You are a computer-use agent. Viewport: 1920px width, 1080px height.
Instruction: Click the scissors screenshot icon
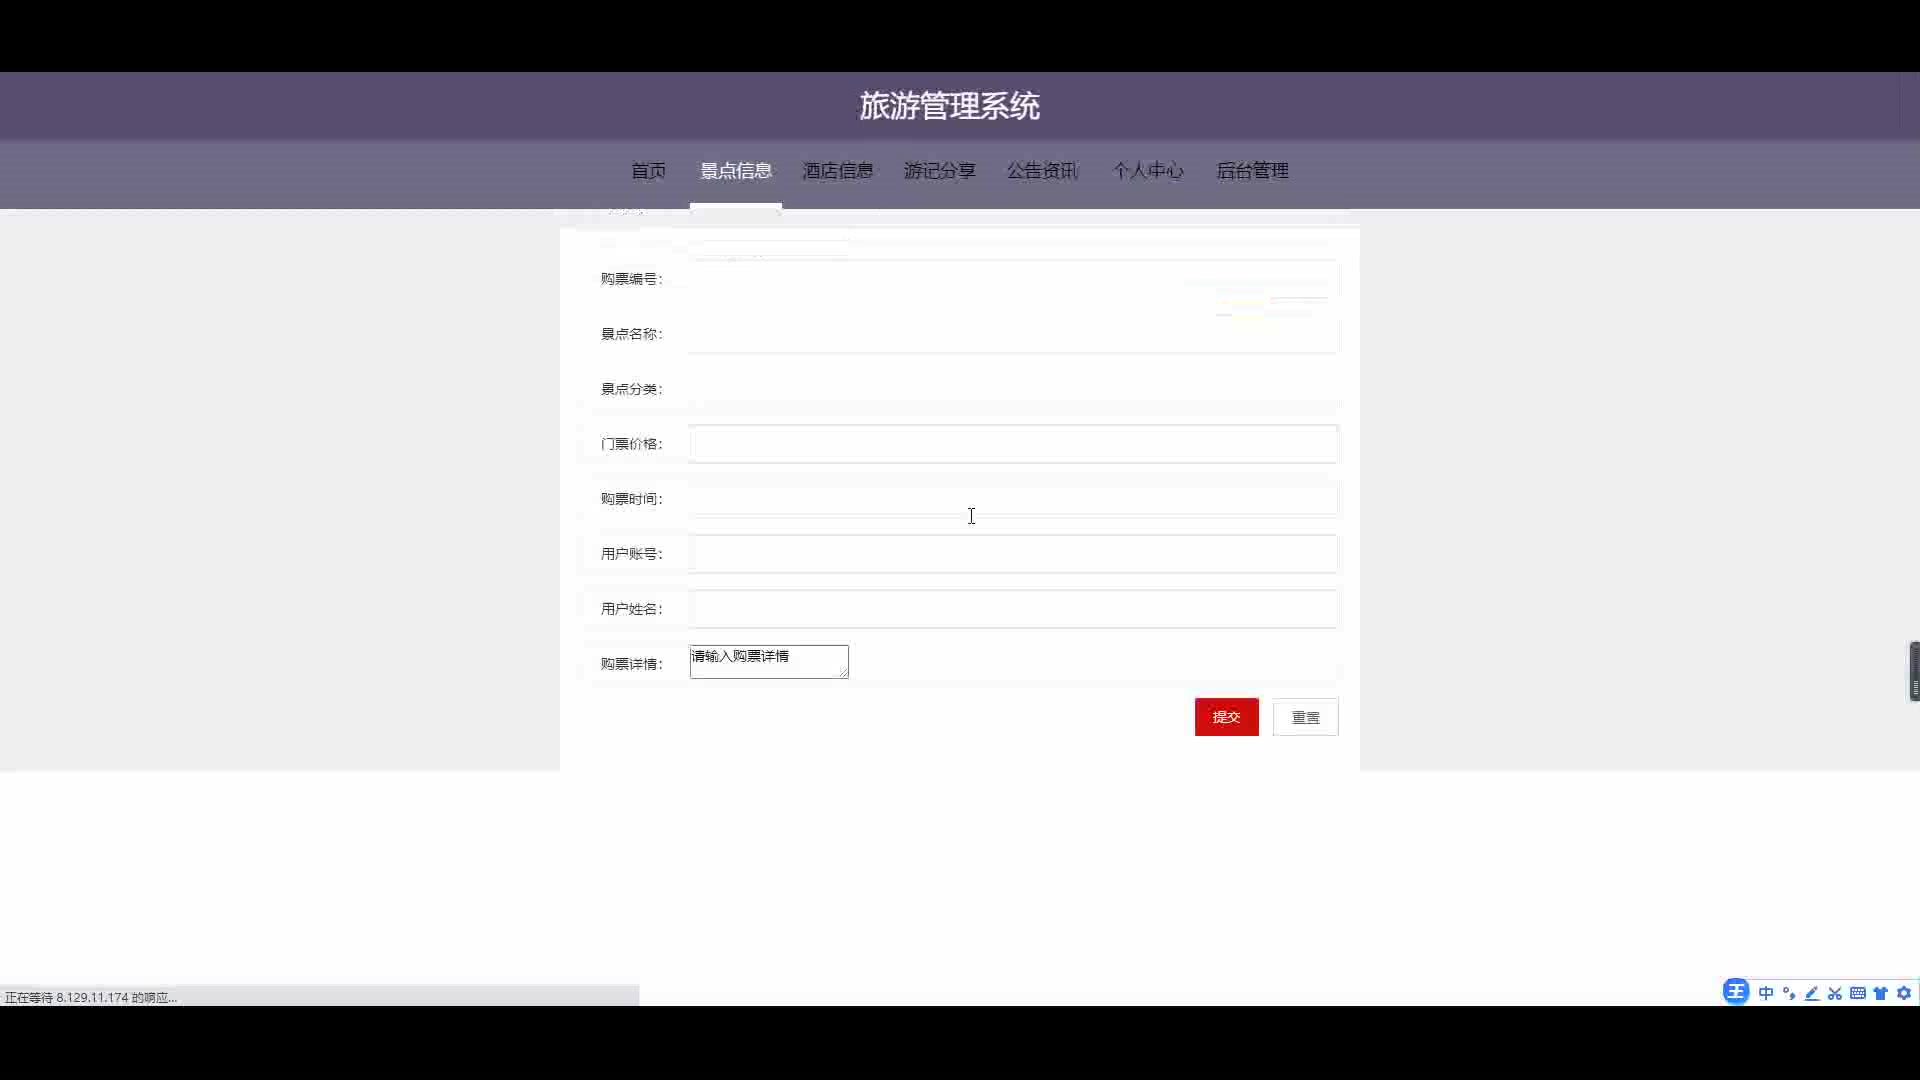[x=1835, y=993]
